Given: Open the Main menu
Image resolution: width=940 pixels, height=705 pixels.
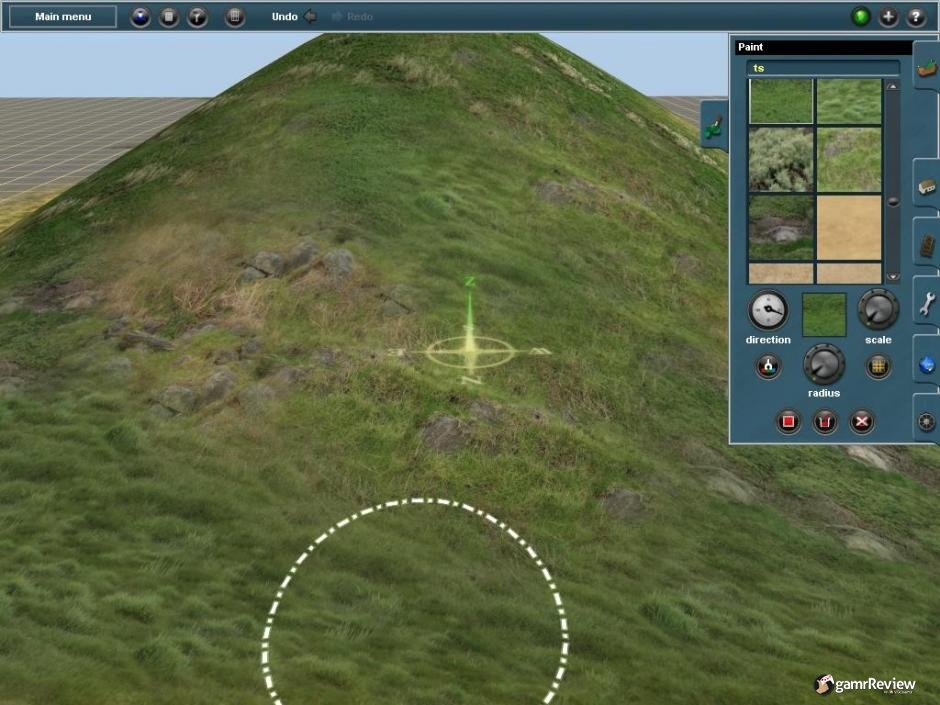Looking at the screenshot, I should (x=63, y=17).
